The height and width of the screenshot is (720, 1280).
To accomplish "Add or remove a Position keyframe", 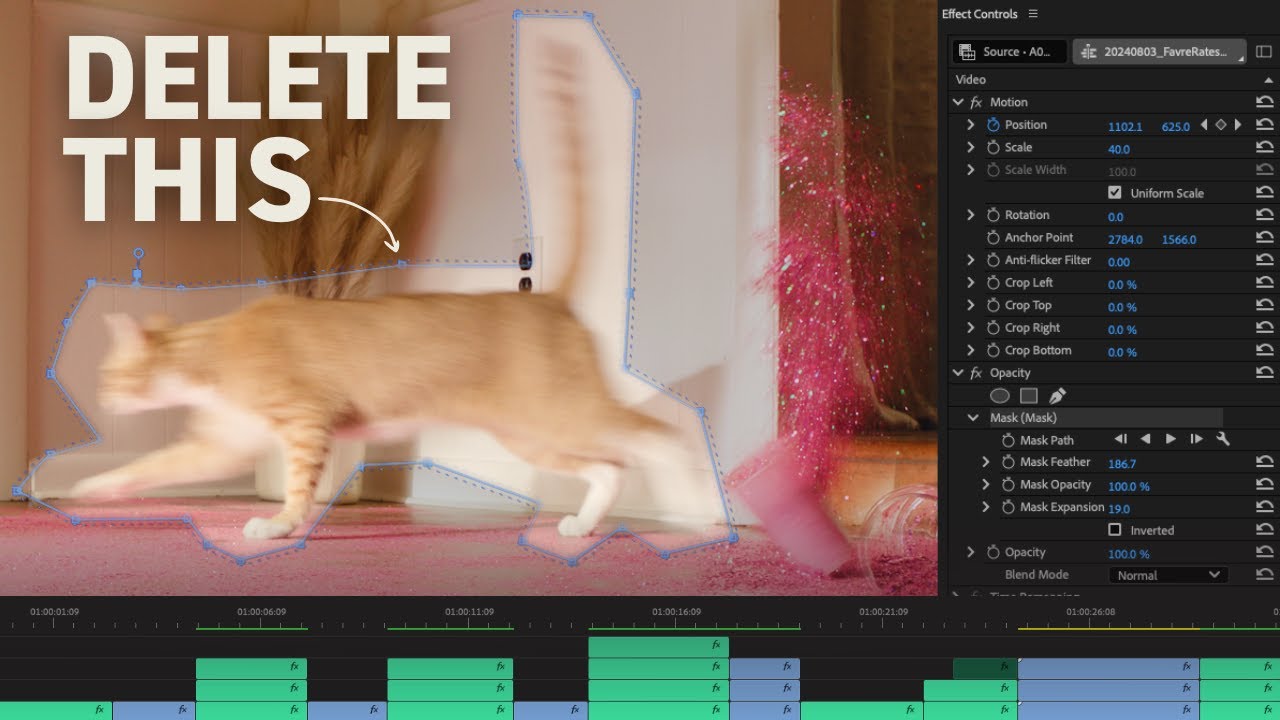I will 1221,125.
